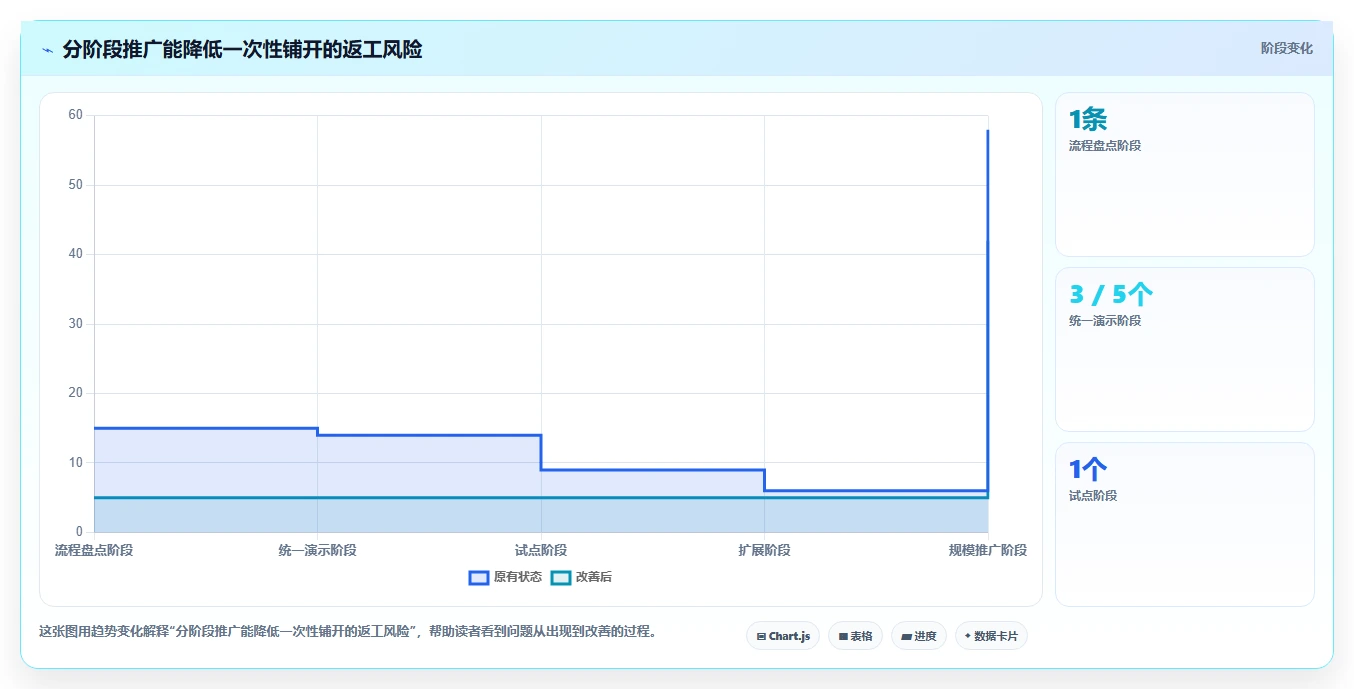Select the 数据卡片 tag
Screen dimensions: 1354x689
(991, 636)
